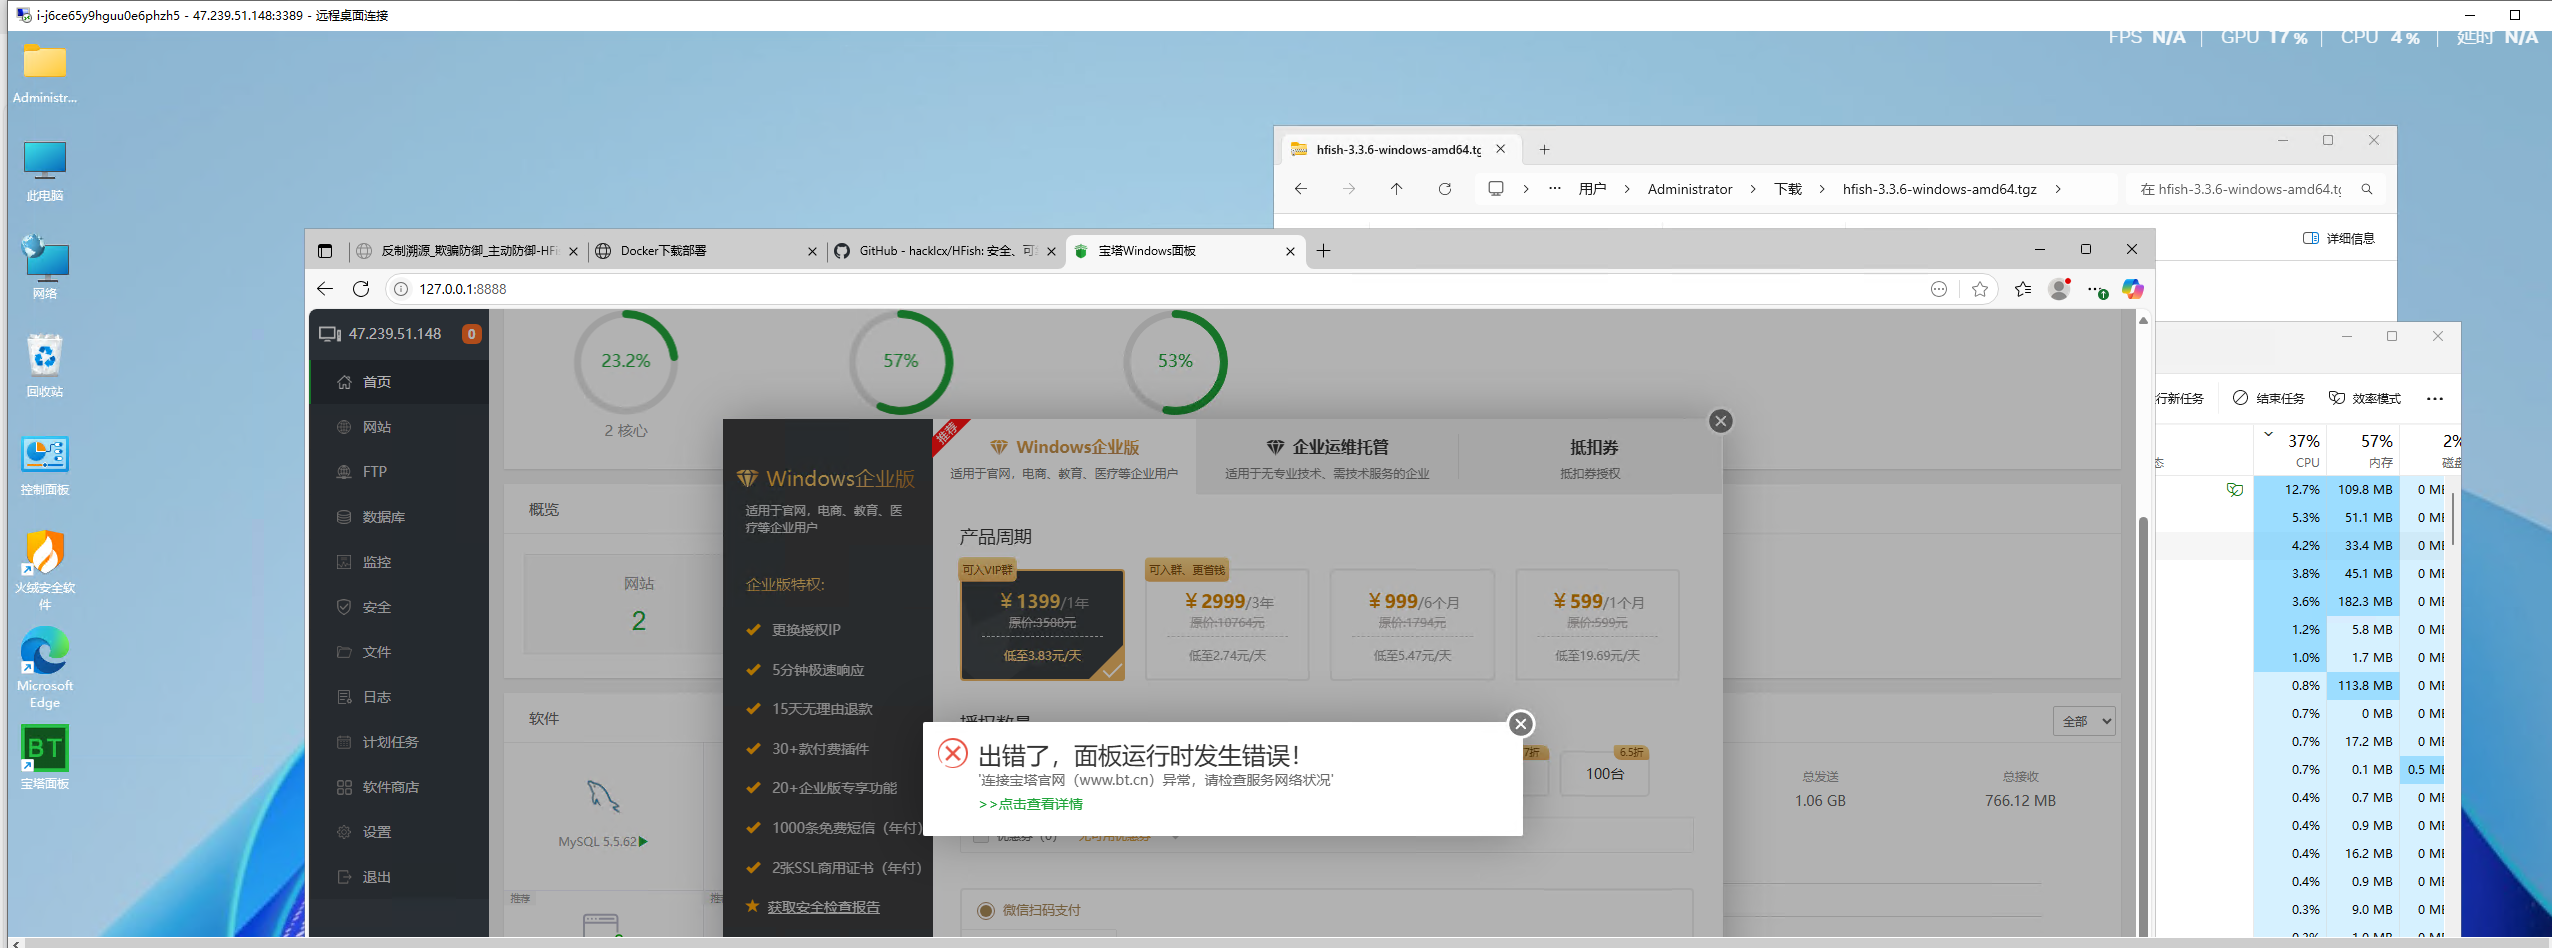Click the >>点击查看详情 link
This screenshot has width=2552, height=948.
[1031, 804]
